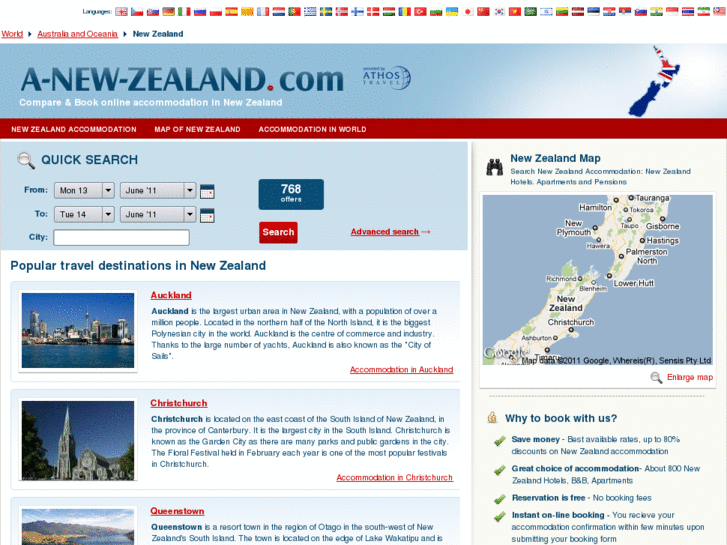Click the New Zealand Map heading
The width and height of the screenshot is (727, 545).
(555, 159)
